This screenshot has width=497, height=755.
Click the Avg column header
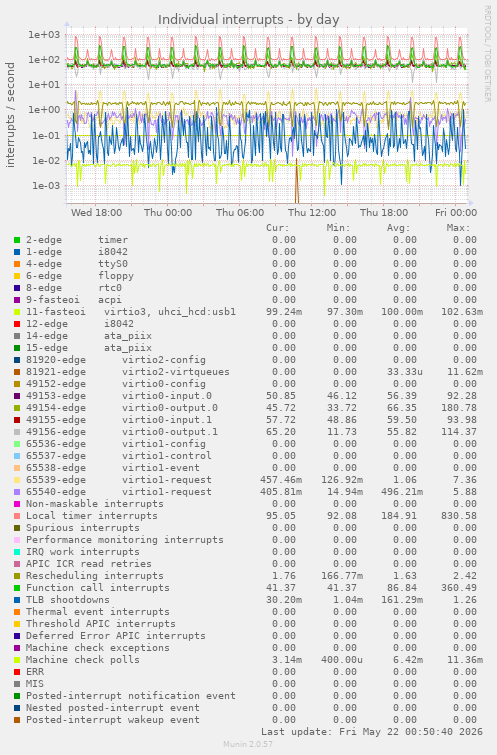pyautogui.click(x=398, y=228)
